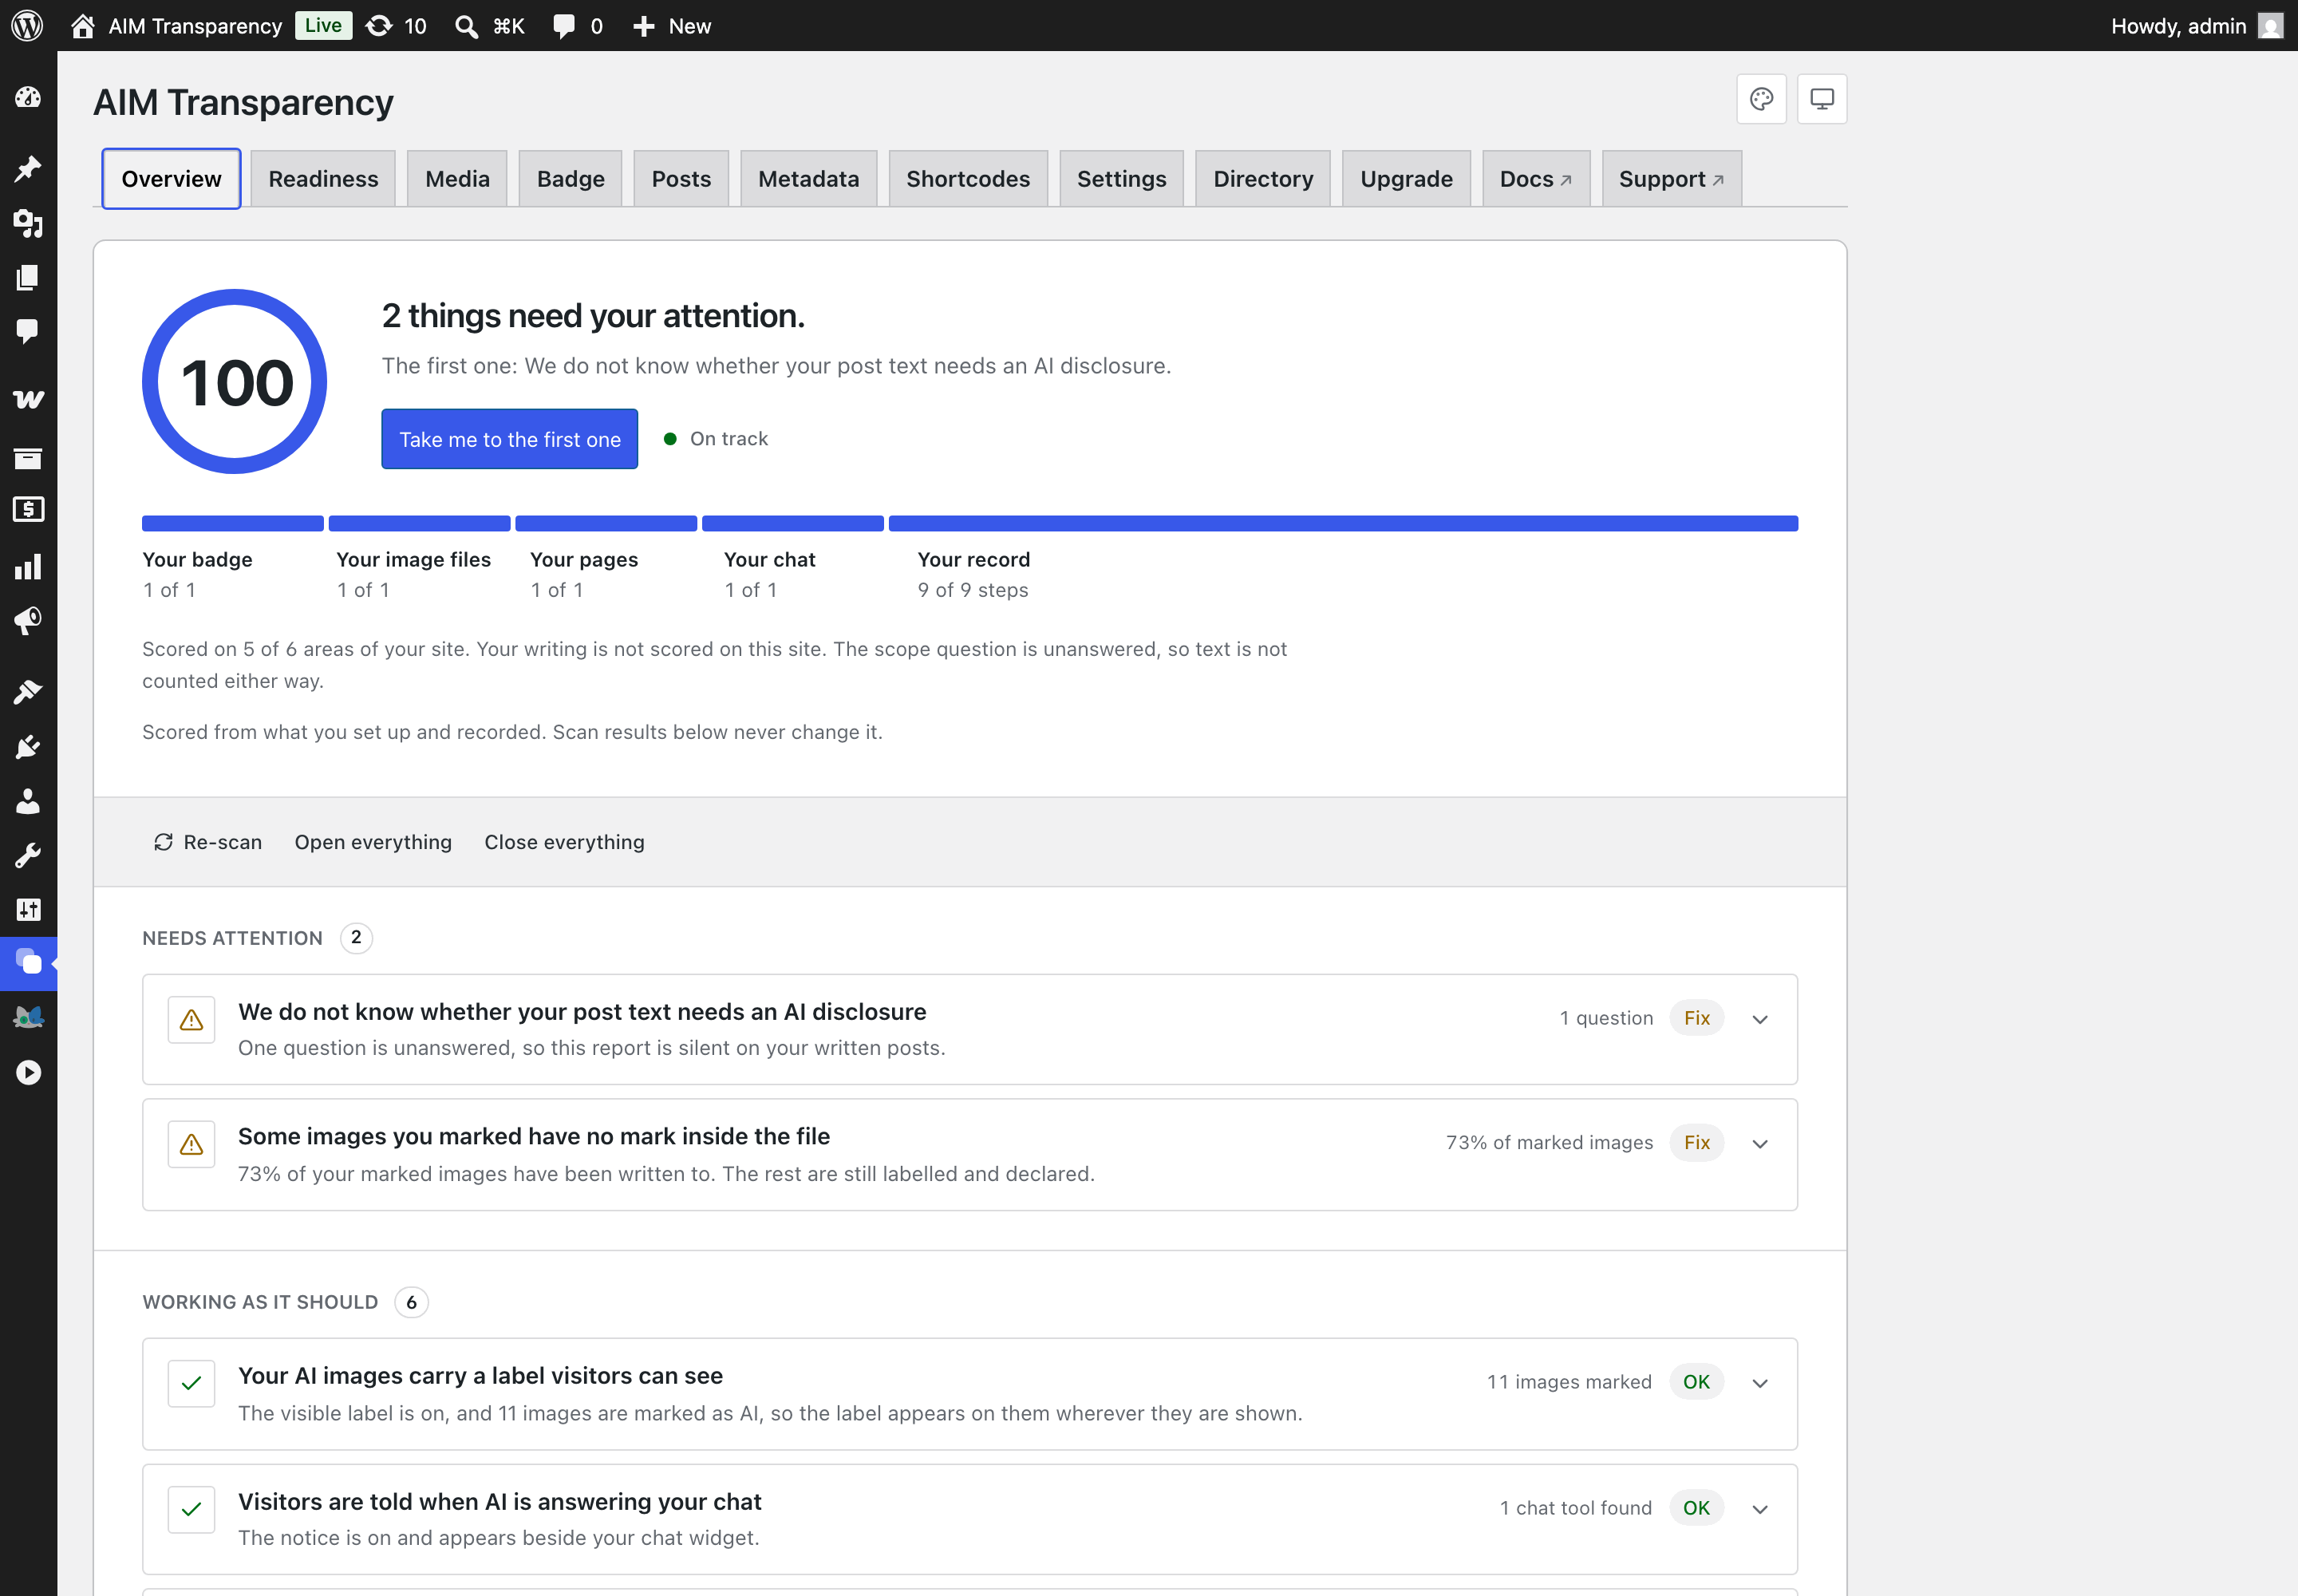
Task: Click OK on the chat tool found row
Action: [1696, 1508]
